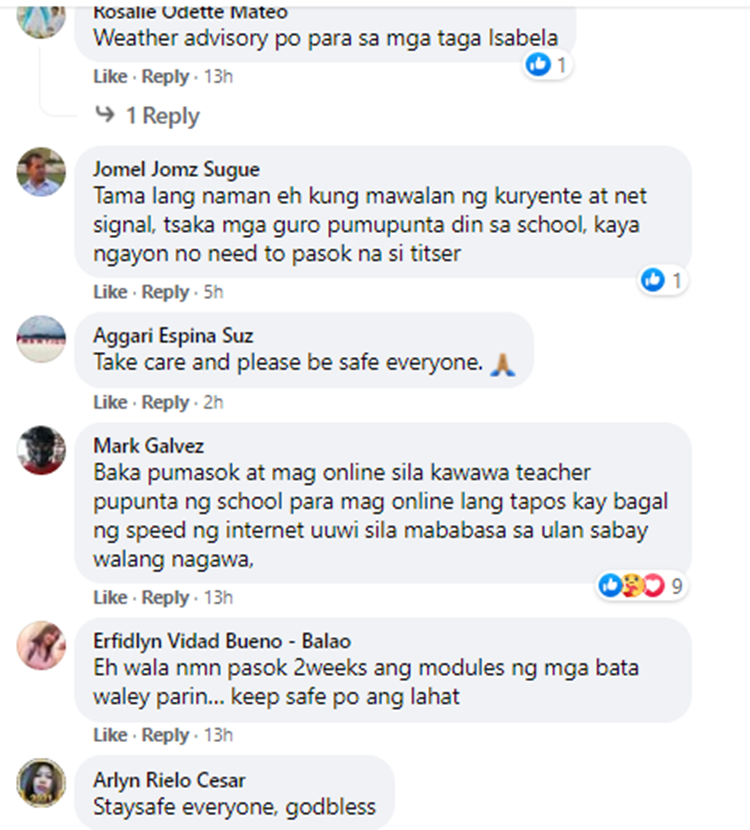Reply to Erfidlyn Vidad Bueno's comment
750x830 pixels.
pyautogui.click(x=165, y=735)
